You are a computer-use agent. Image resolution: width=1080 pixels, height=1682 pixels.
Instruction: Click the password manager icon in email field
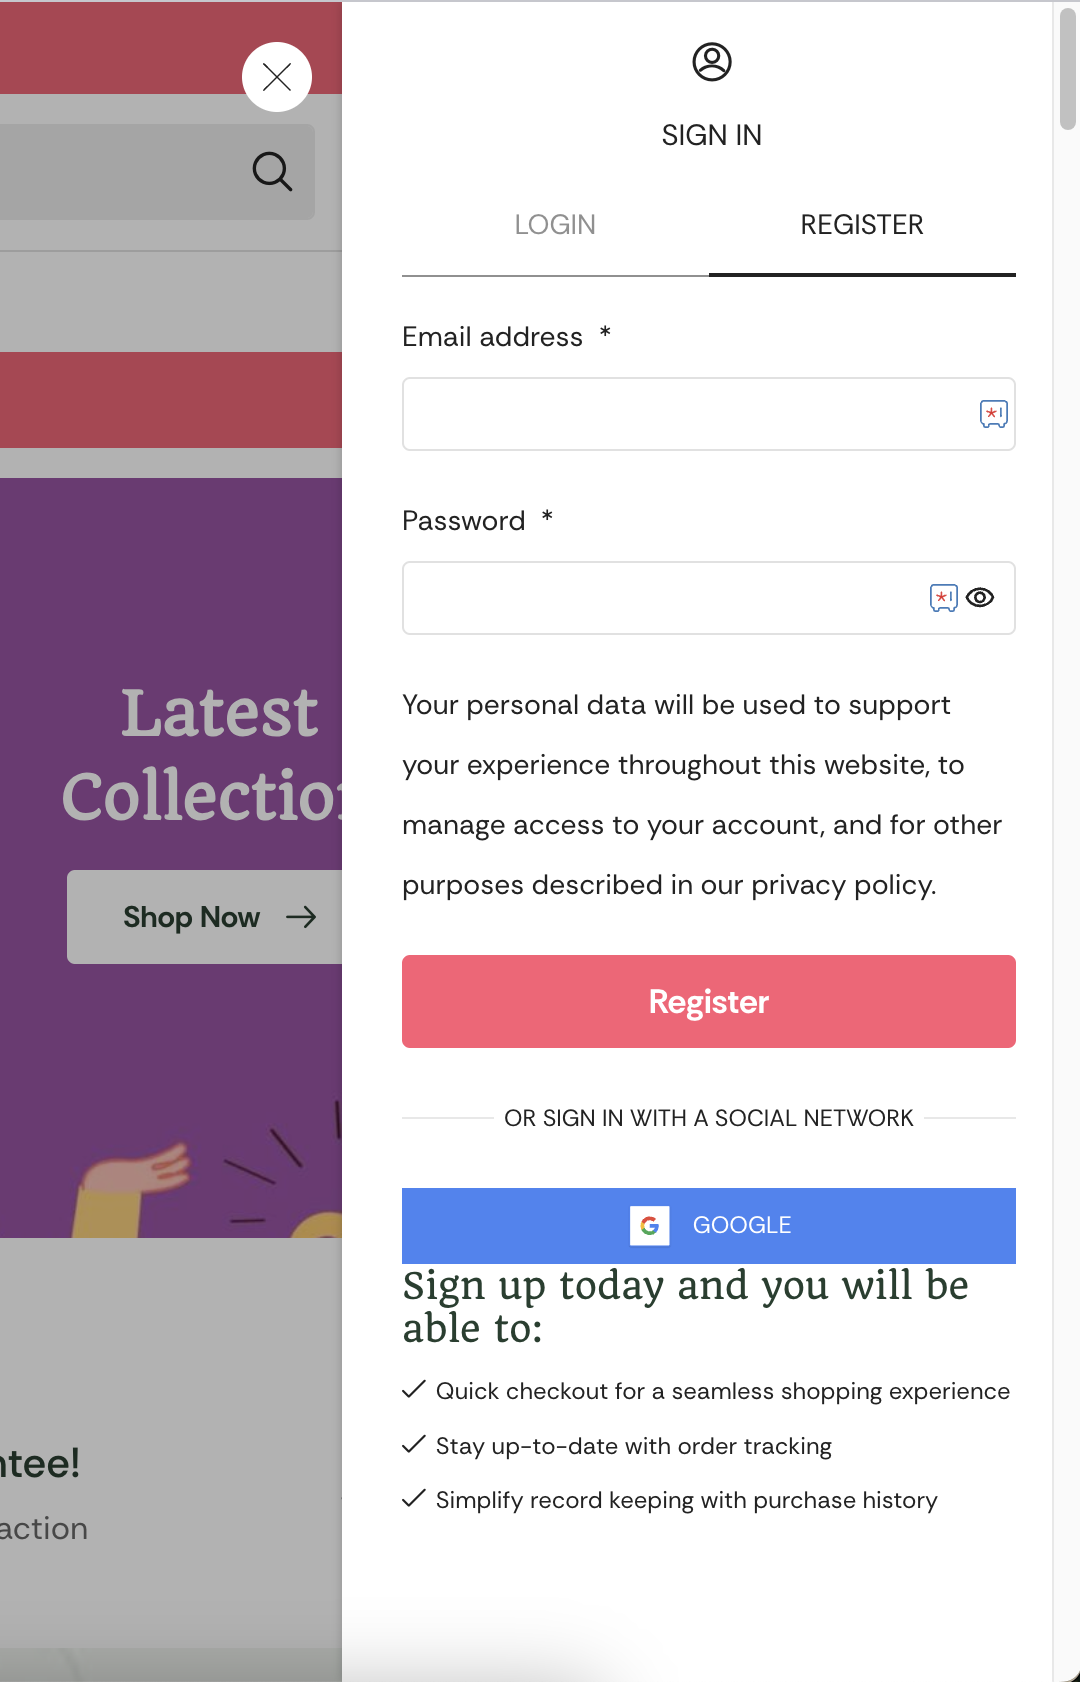point(994,414)
